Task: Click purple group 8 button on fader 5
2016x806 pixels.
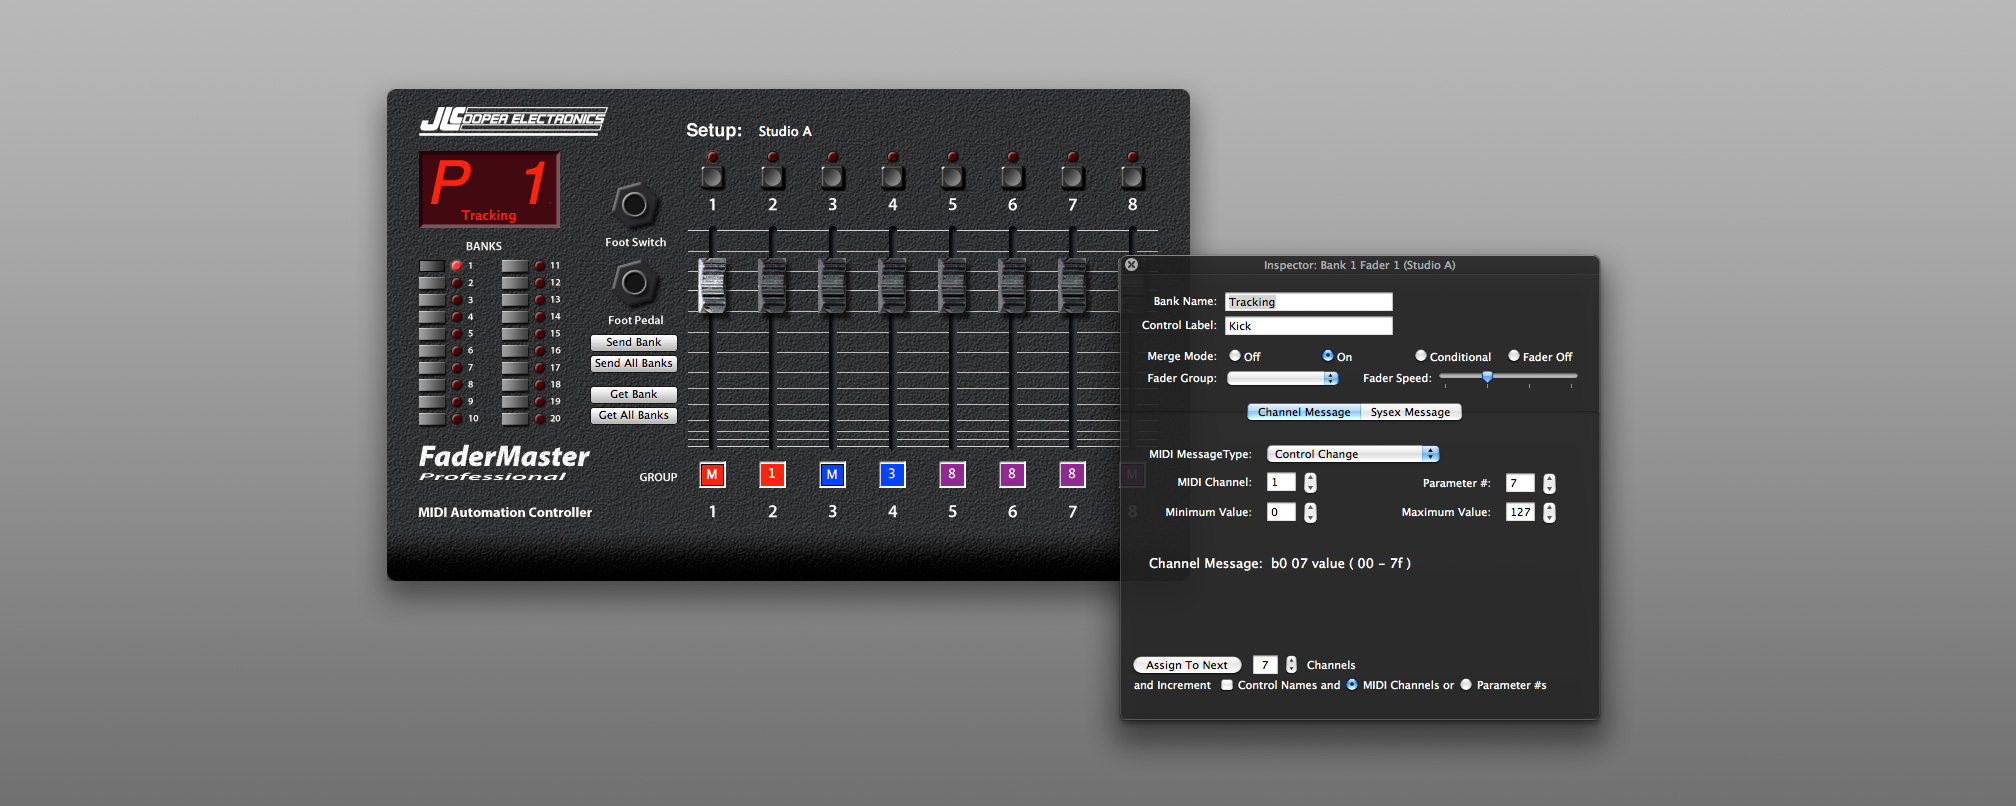Action: tap(952, 475)
